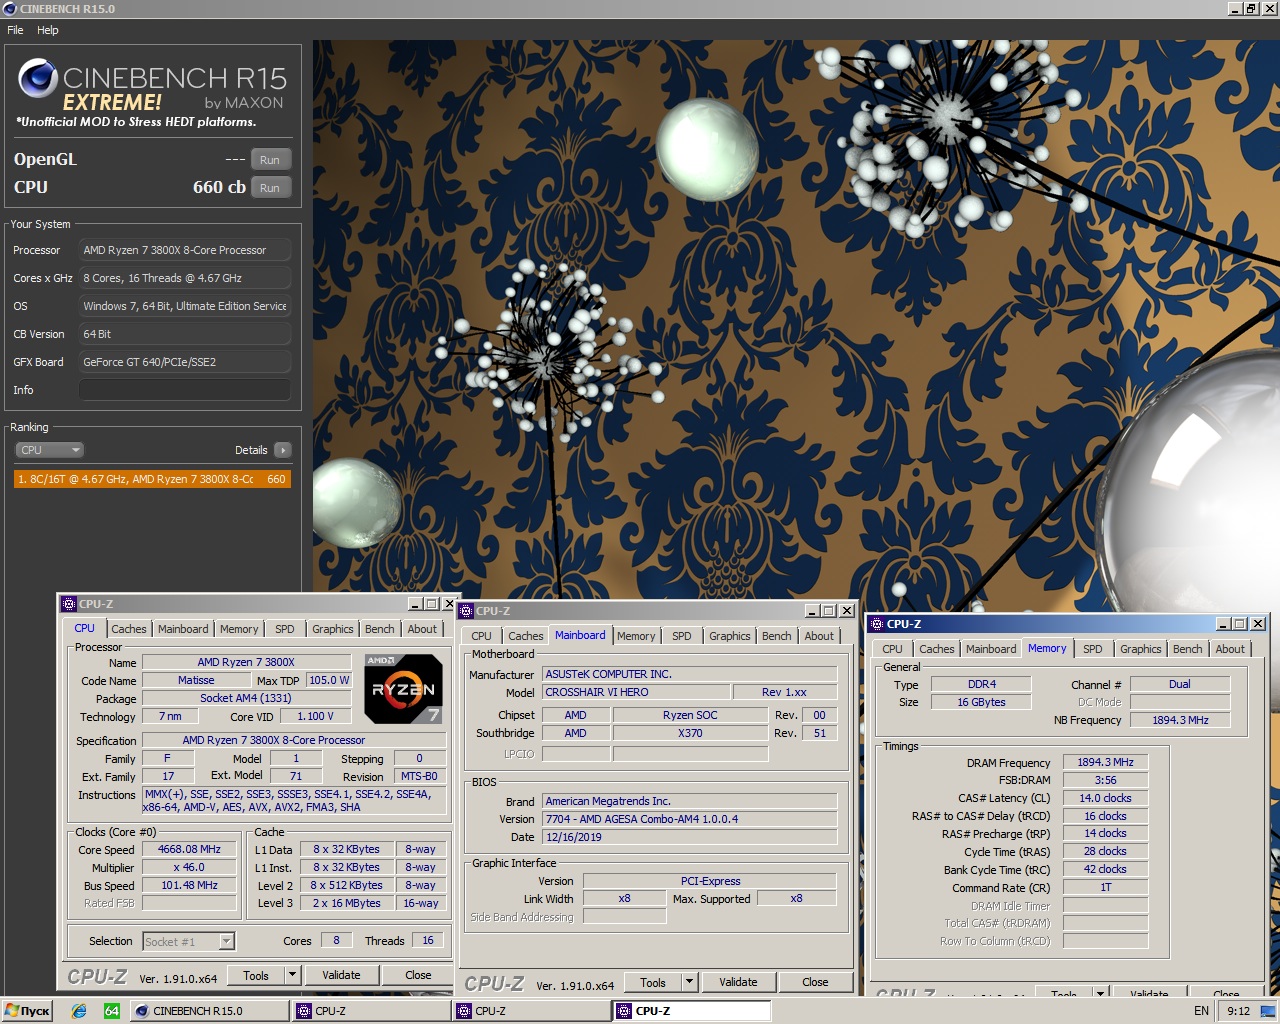The image size is (1280, 1024).
Task: Launch Internet Explorer from quick launch
Action: coord(79,1011)
